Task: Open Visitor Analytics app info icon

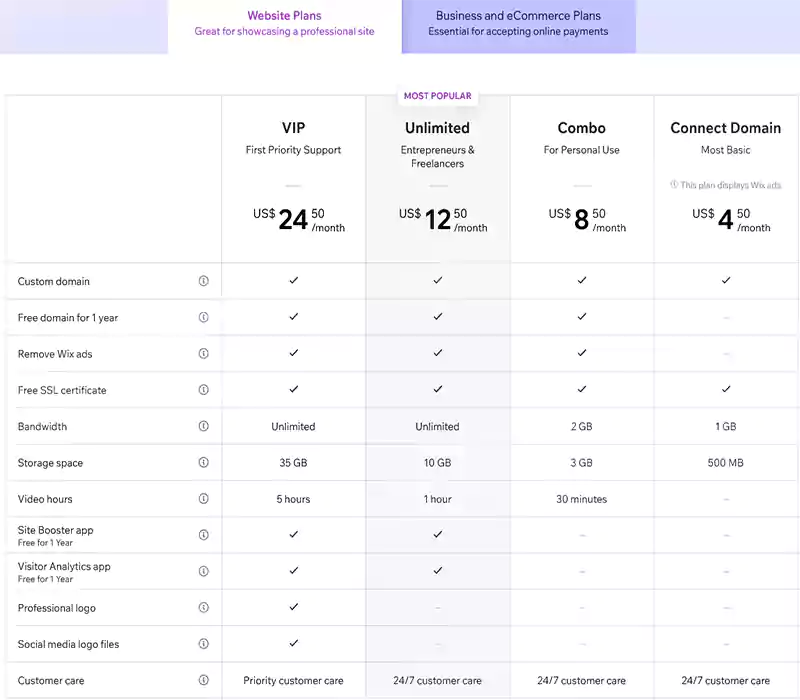Action: click(x=204, y=571)
